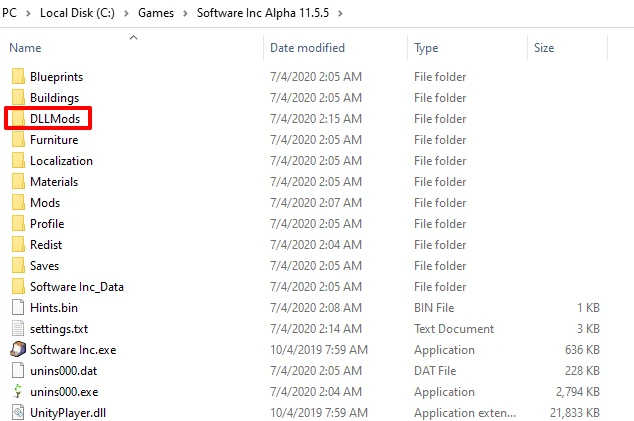Viewport: 634px width, 421px height.
Task: Click the Buildings folder icon
Action: click(18, 97)
